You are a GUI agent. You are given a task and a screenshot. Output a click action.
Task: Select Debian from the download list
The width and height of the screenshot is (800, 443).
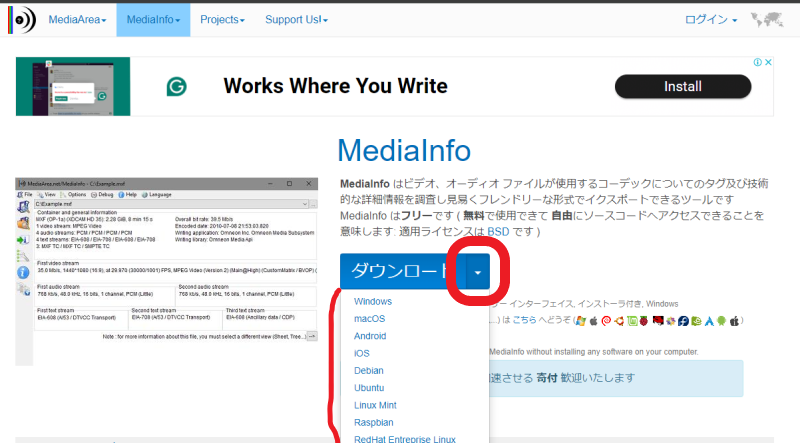tap(368, 371)
